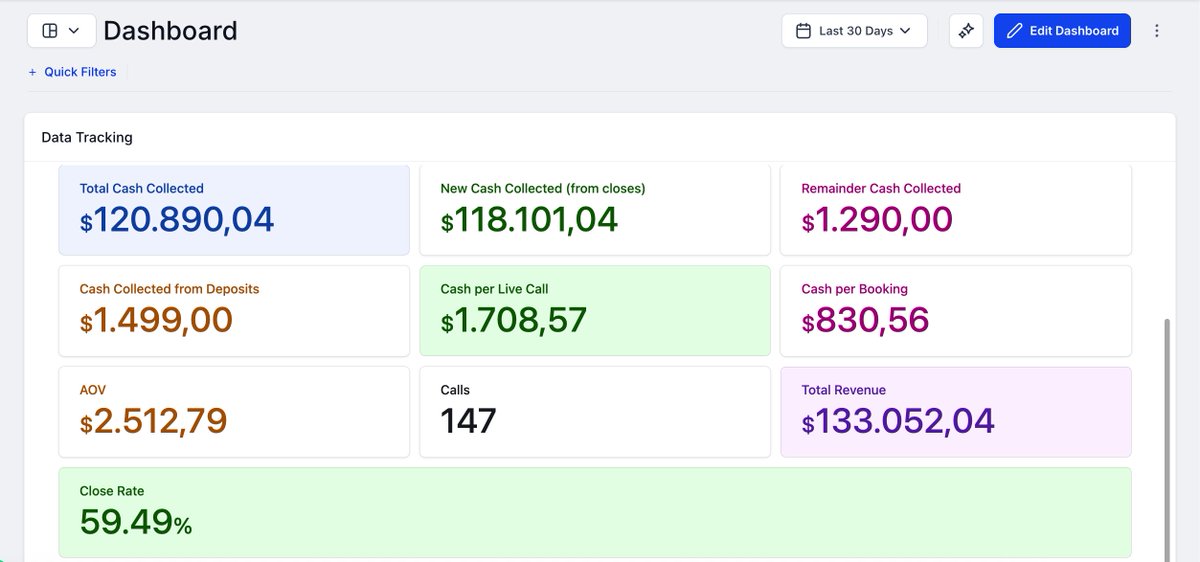Open the Cash Collected from Deposits card
This screenshot has height=562, width=1200.
coord(234,311)
